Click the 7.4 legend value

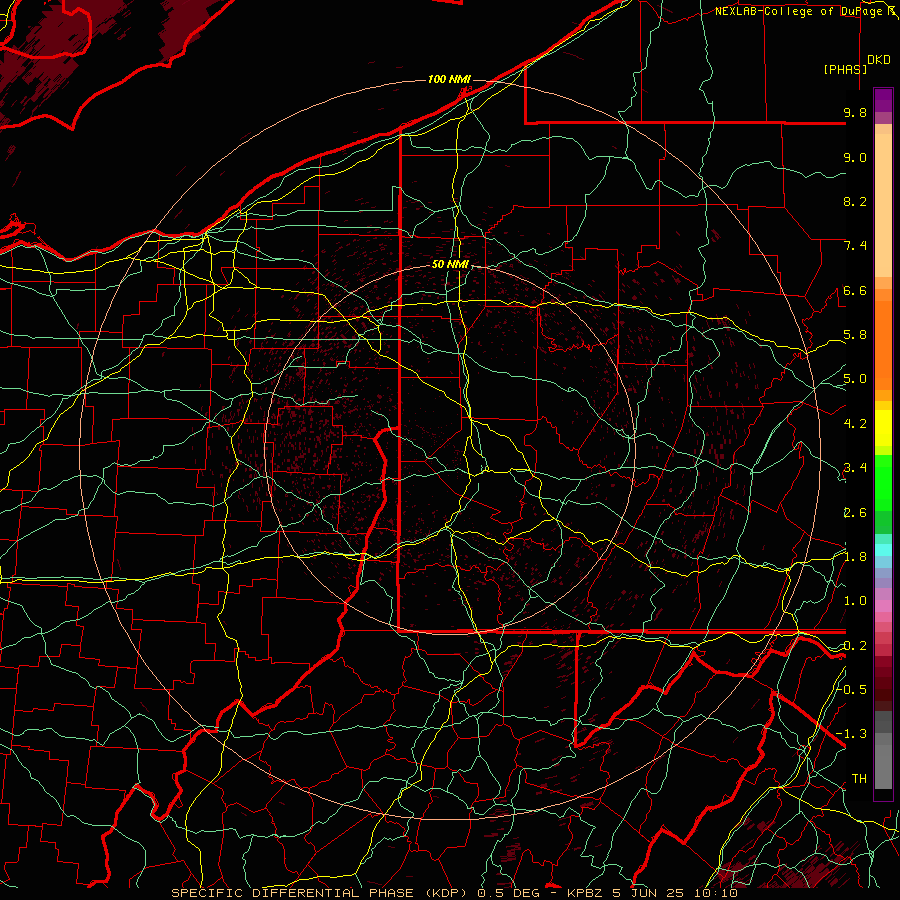pyautogui.click(x=855, y=246)
